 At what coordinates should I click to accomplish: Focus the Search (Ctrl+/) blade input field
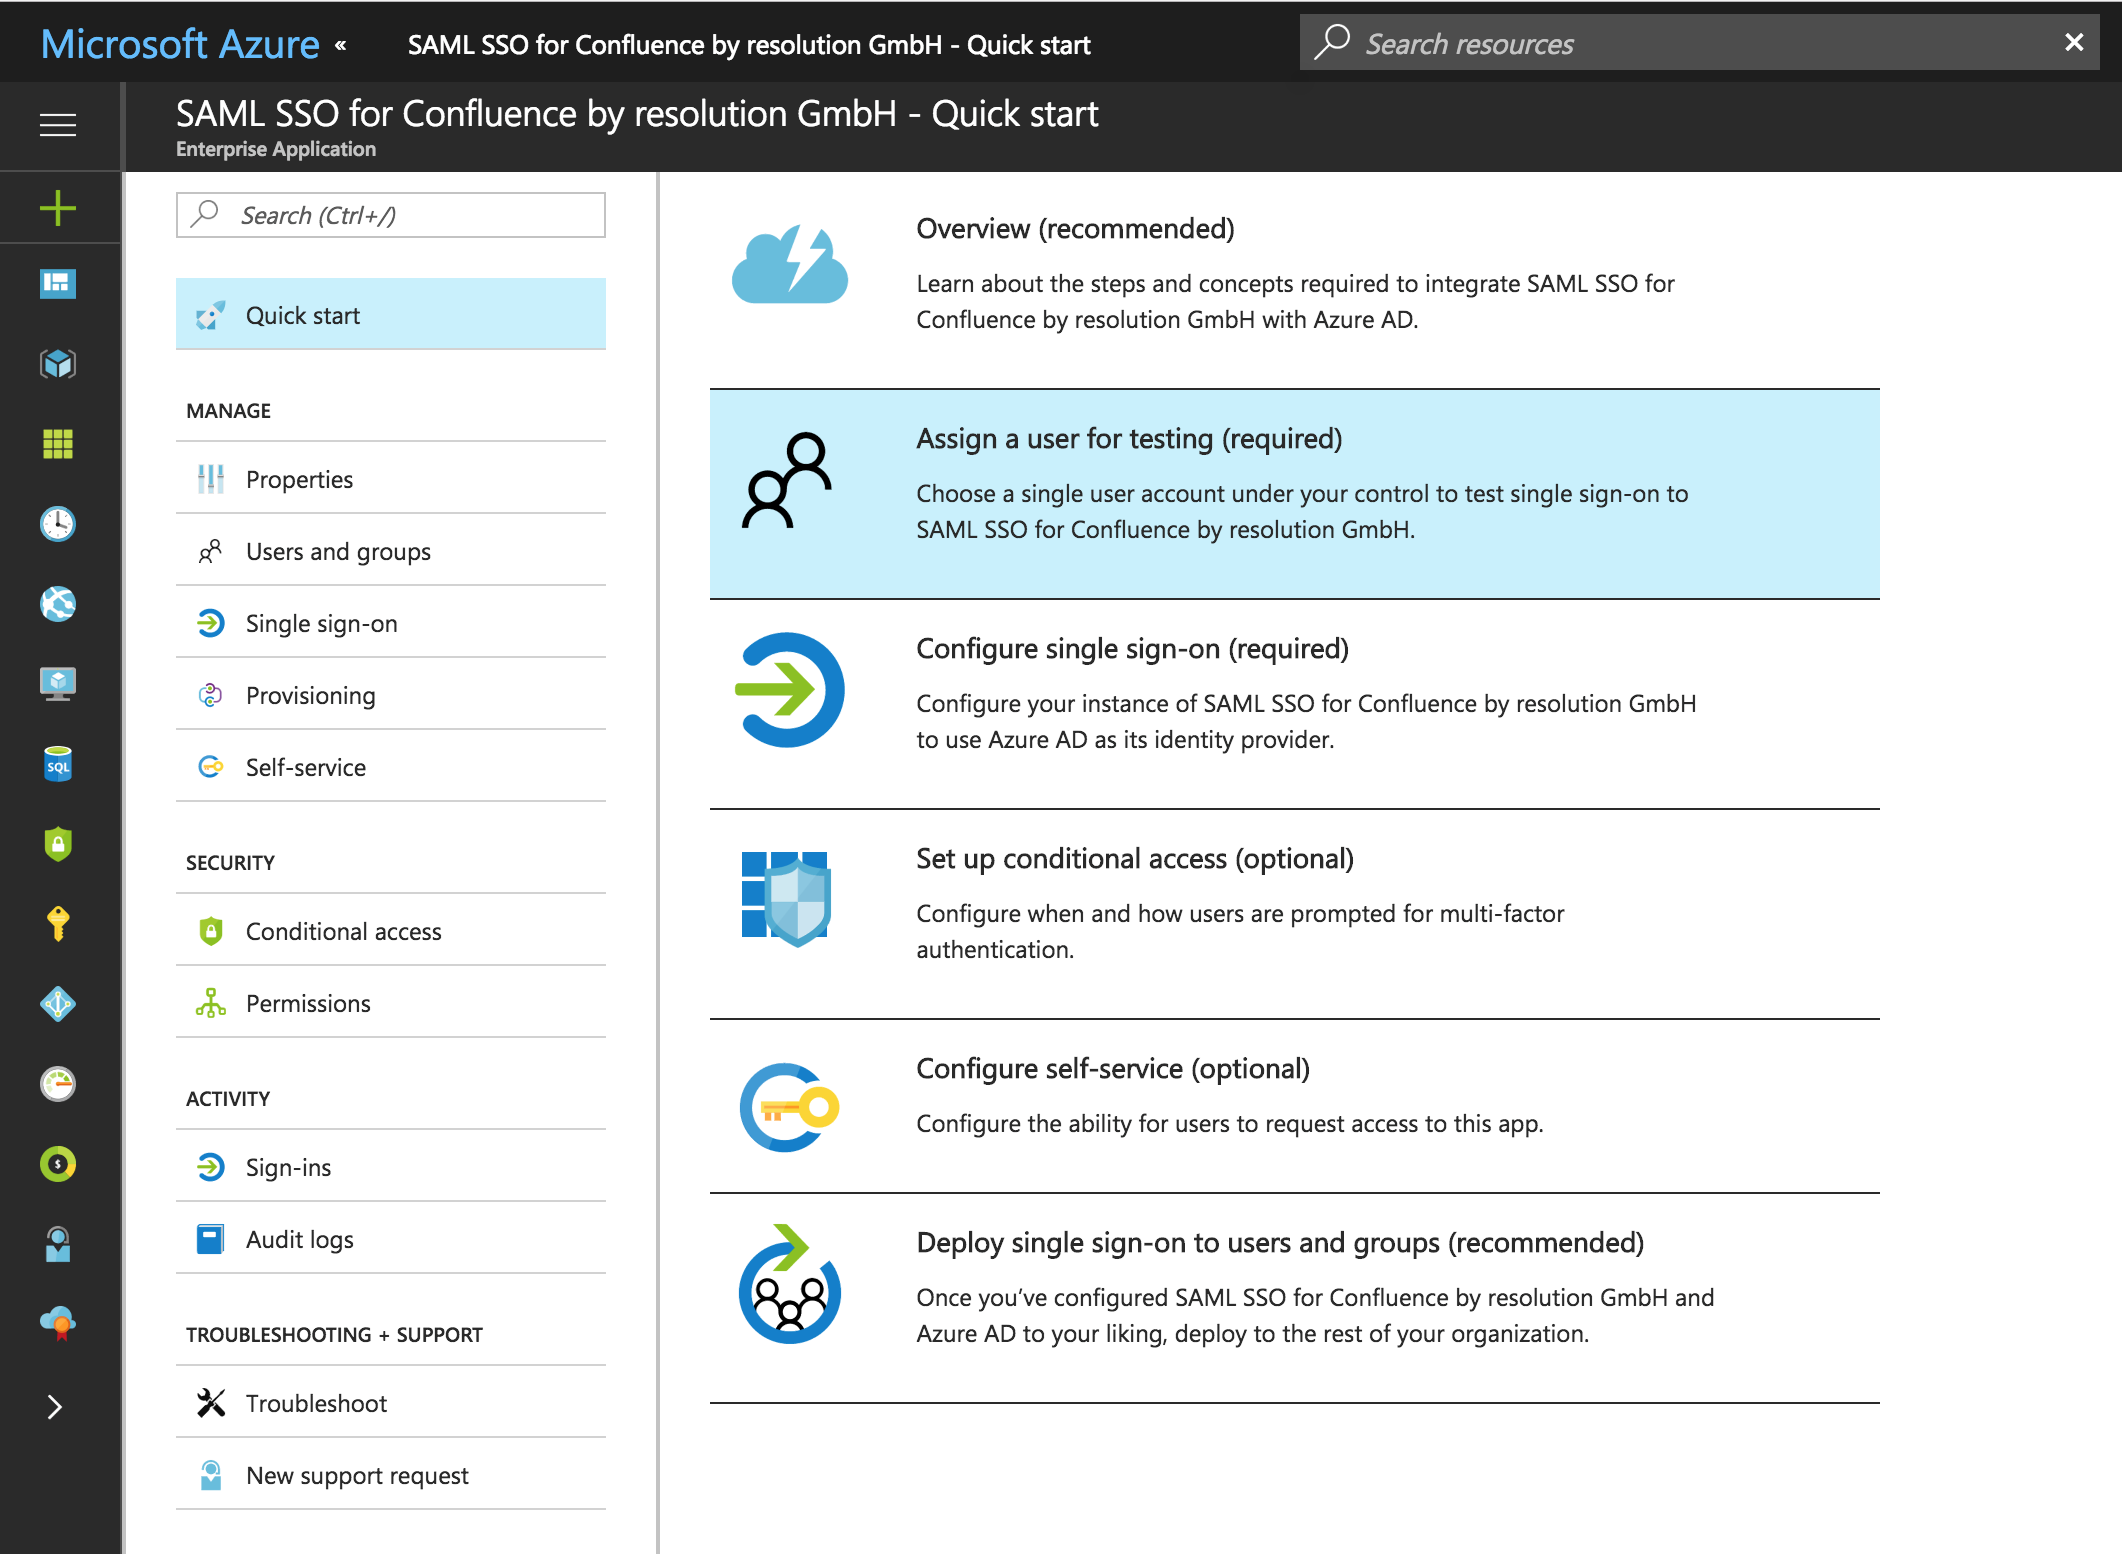pos(391,215)
